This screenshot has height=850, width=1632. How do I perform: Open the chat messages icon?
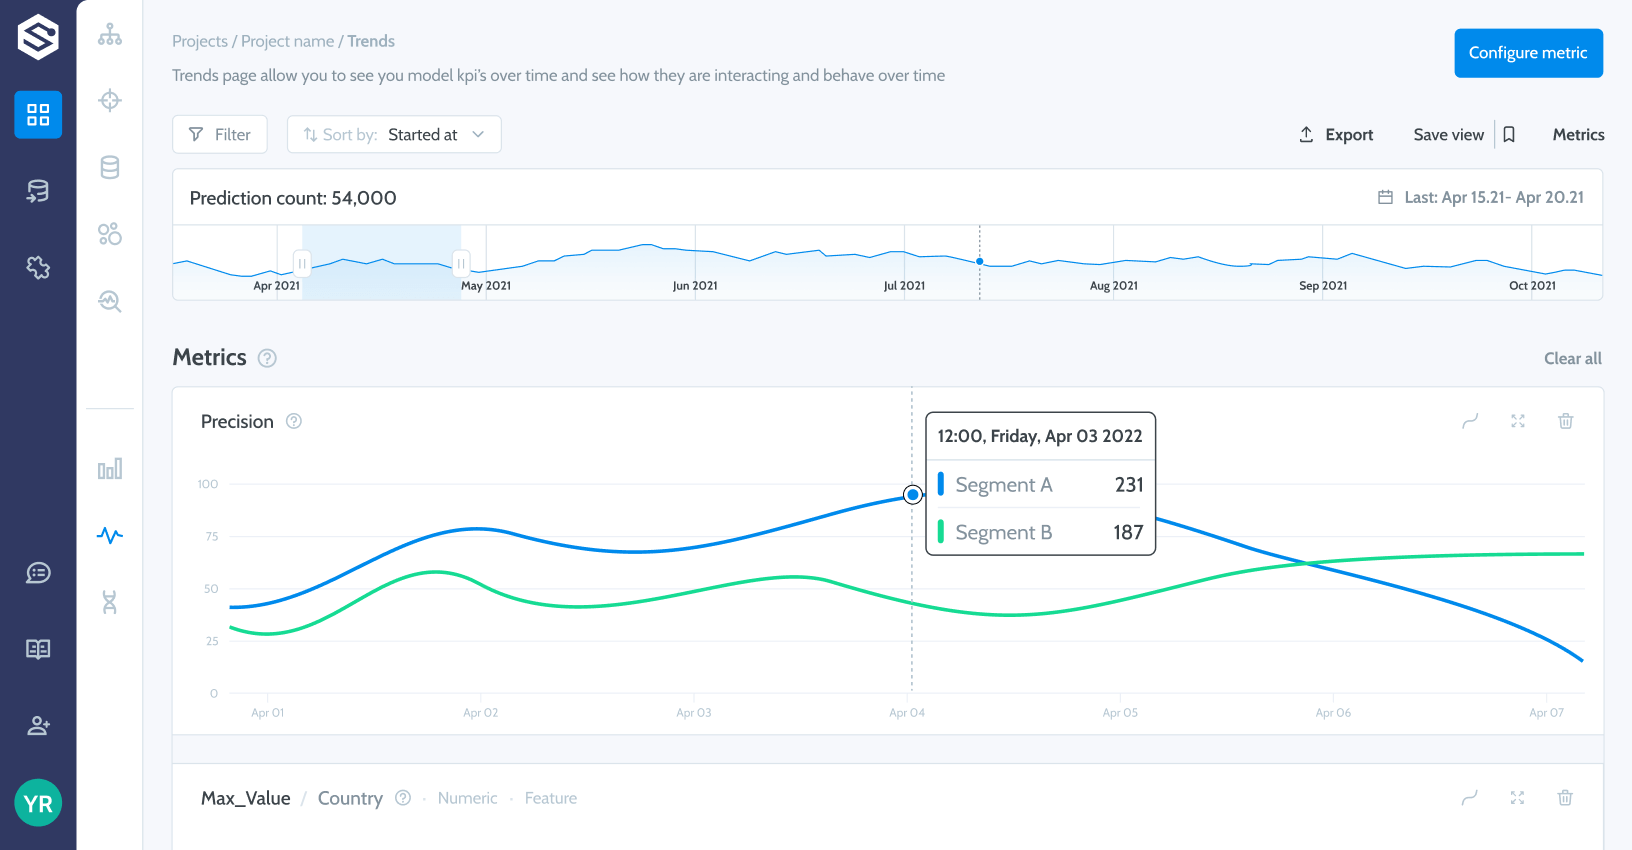click(38, 573)
